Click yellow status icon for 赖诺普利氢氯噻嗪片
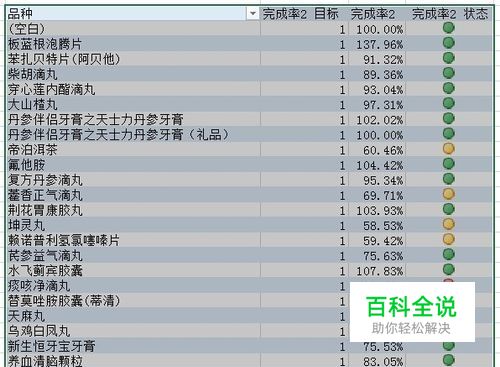Viewport: 500px width, 367px height. [x=449, y=239]
